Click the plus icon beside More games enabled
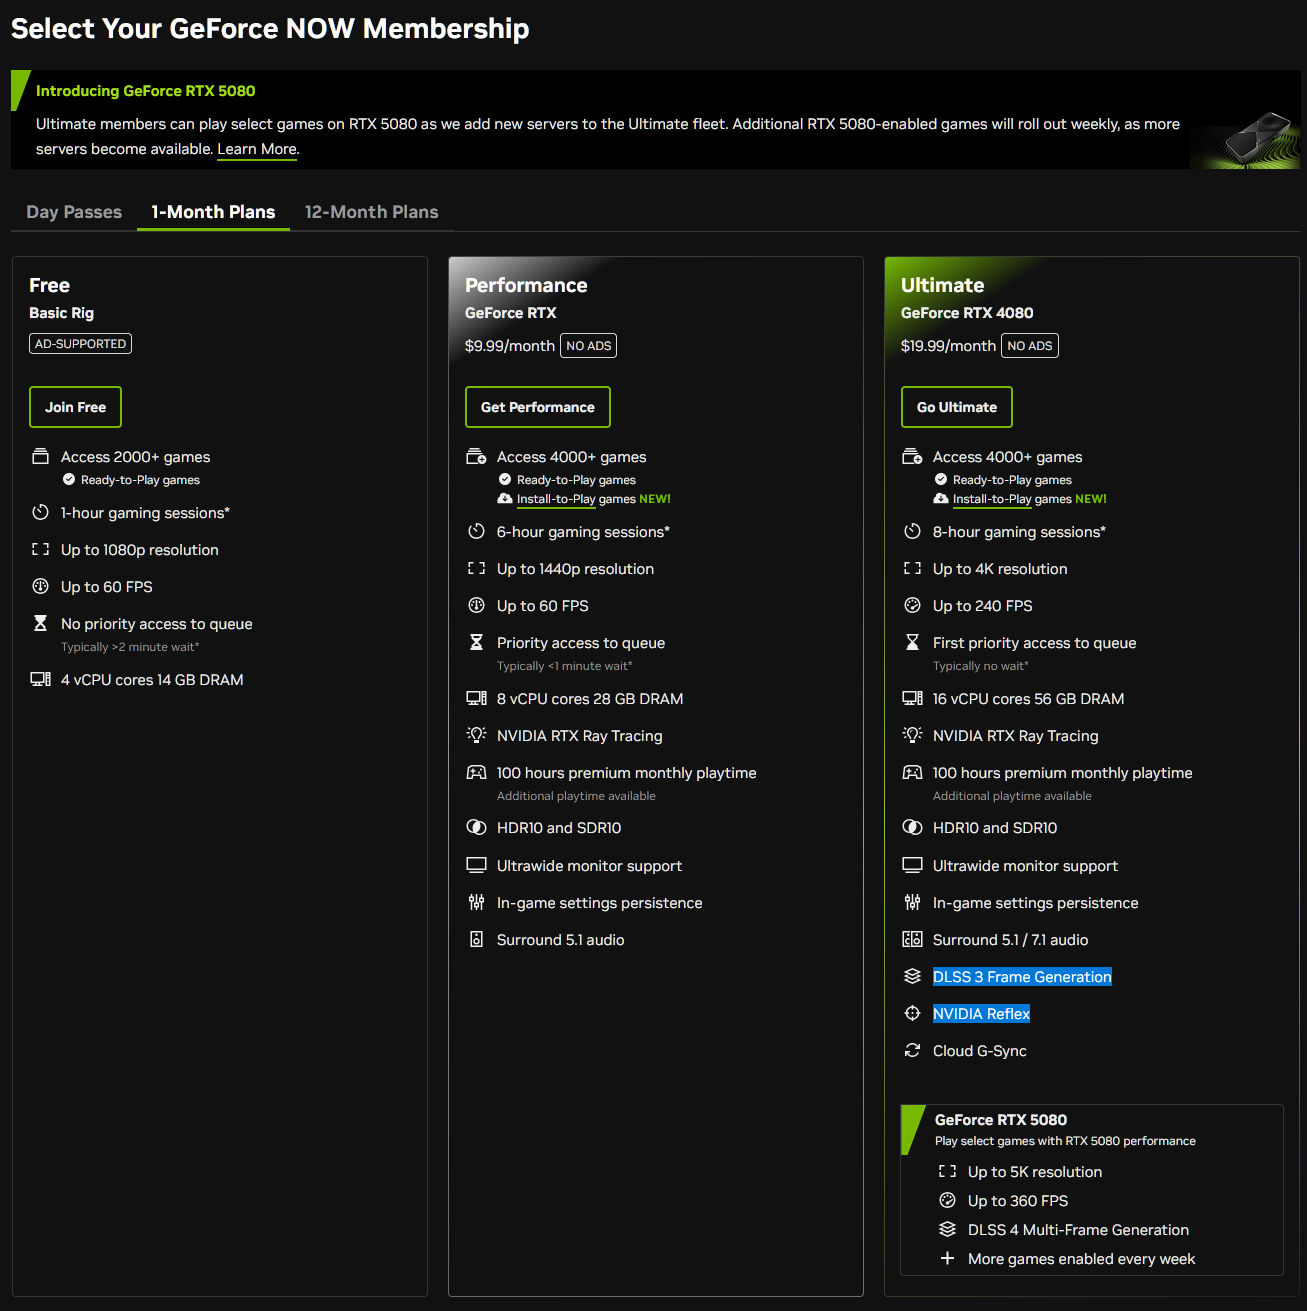 (x=947, y=1258)
